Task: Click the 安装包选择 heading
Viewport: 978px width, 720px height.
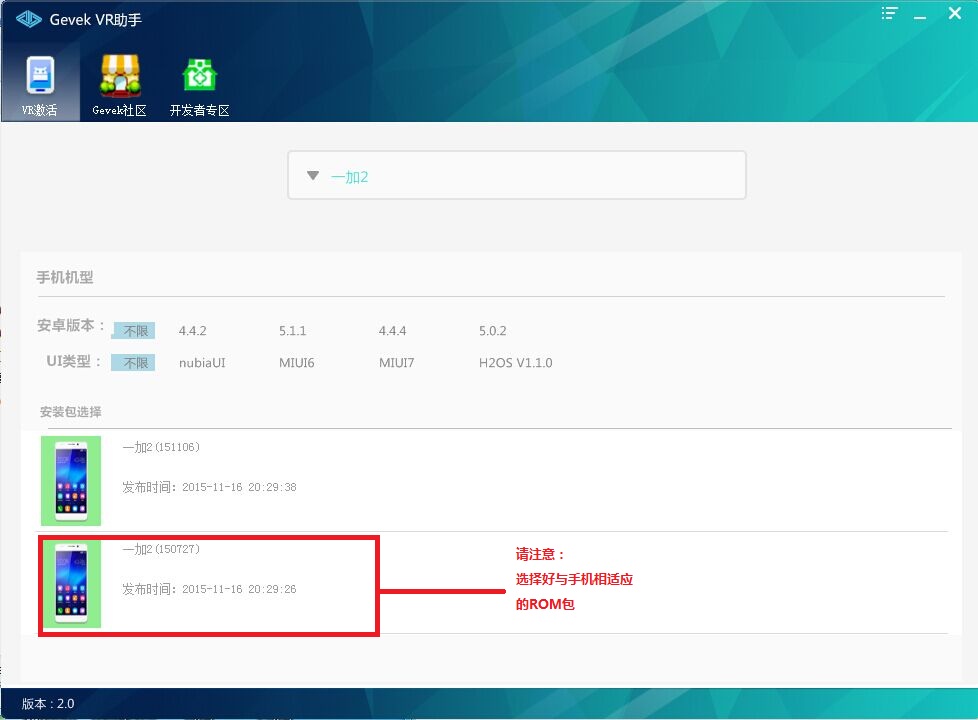Action: 70,412
